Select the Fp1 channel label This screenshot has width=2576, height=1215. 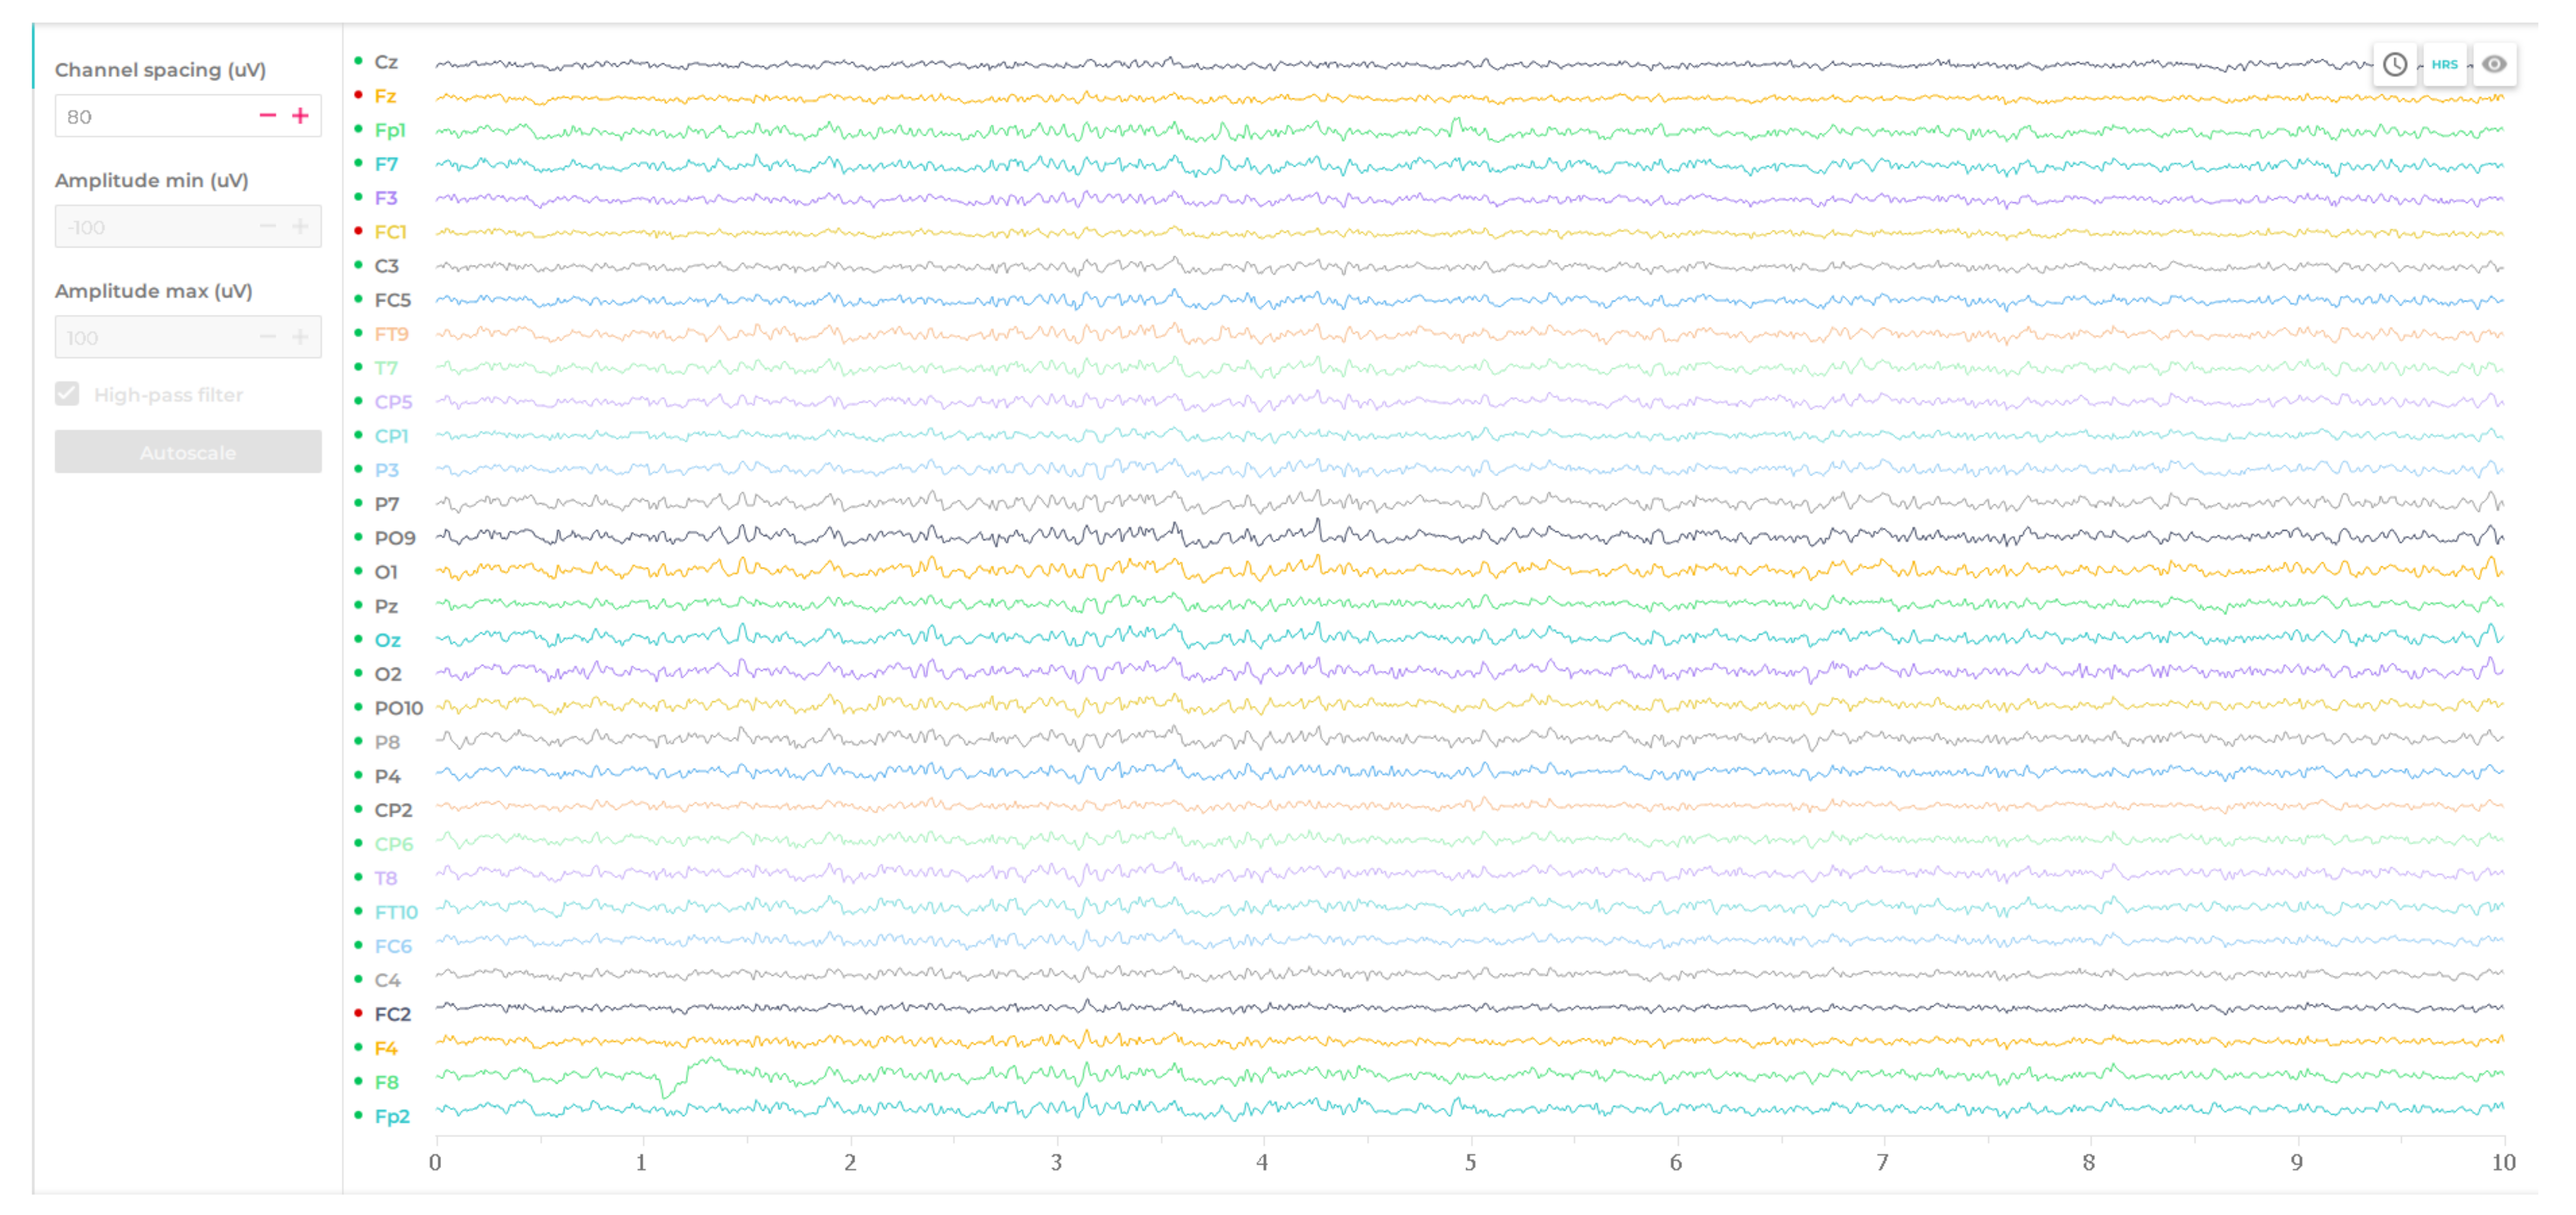389,130
